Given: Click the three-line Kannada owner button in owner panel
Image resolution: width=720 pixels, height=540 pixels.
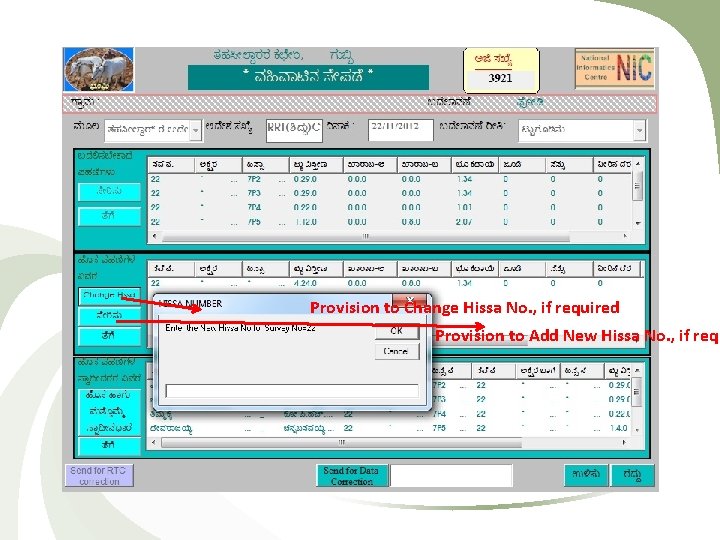Looking at the screenshot, I should (109, 412).
